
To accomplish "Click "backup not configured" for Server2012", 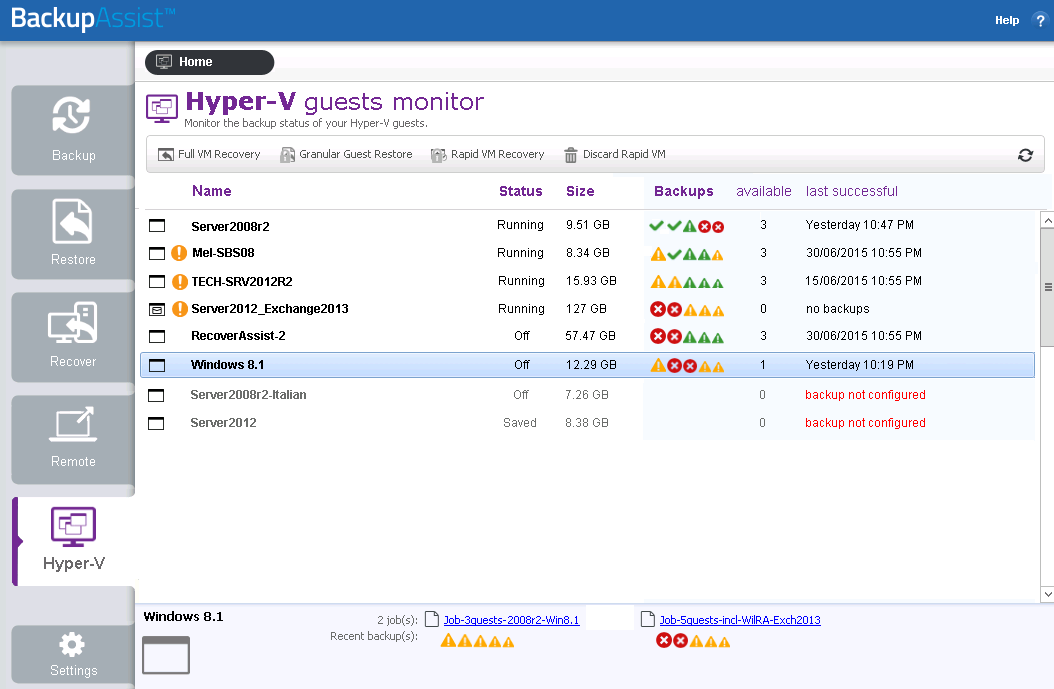I will [x=865, y=423].
